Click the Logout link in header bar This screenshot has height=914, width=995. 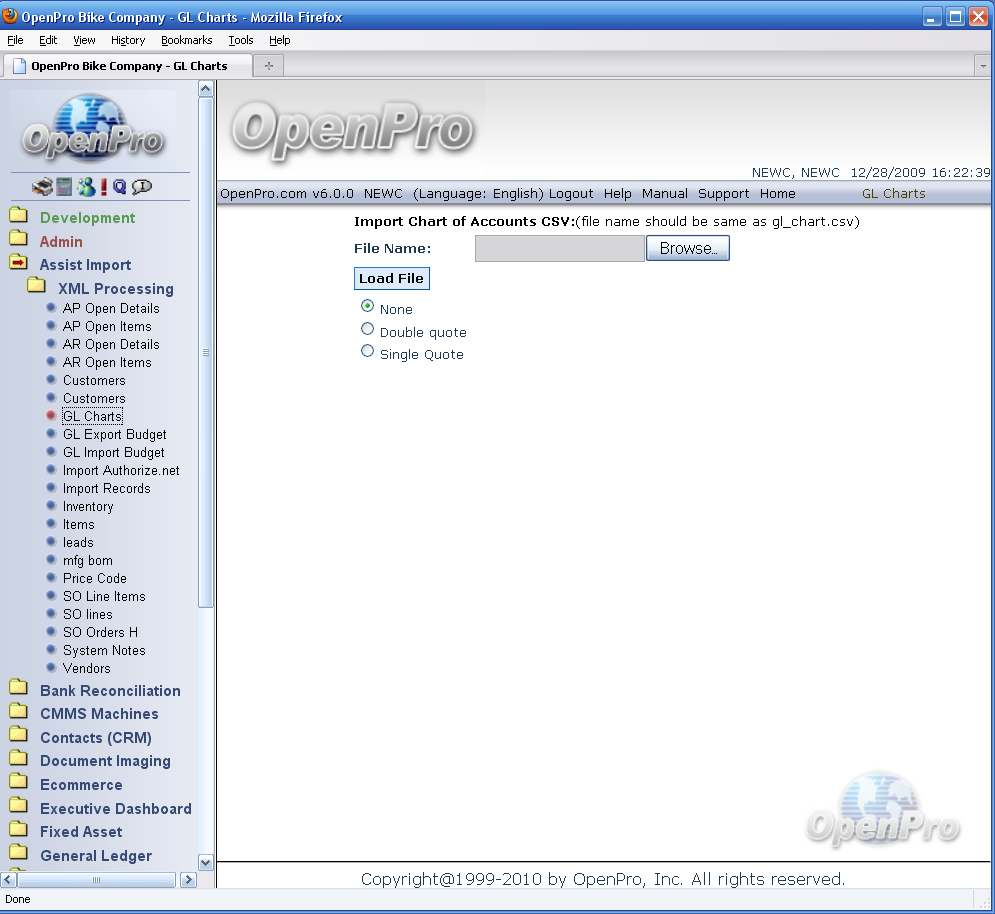coord(570,194)
